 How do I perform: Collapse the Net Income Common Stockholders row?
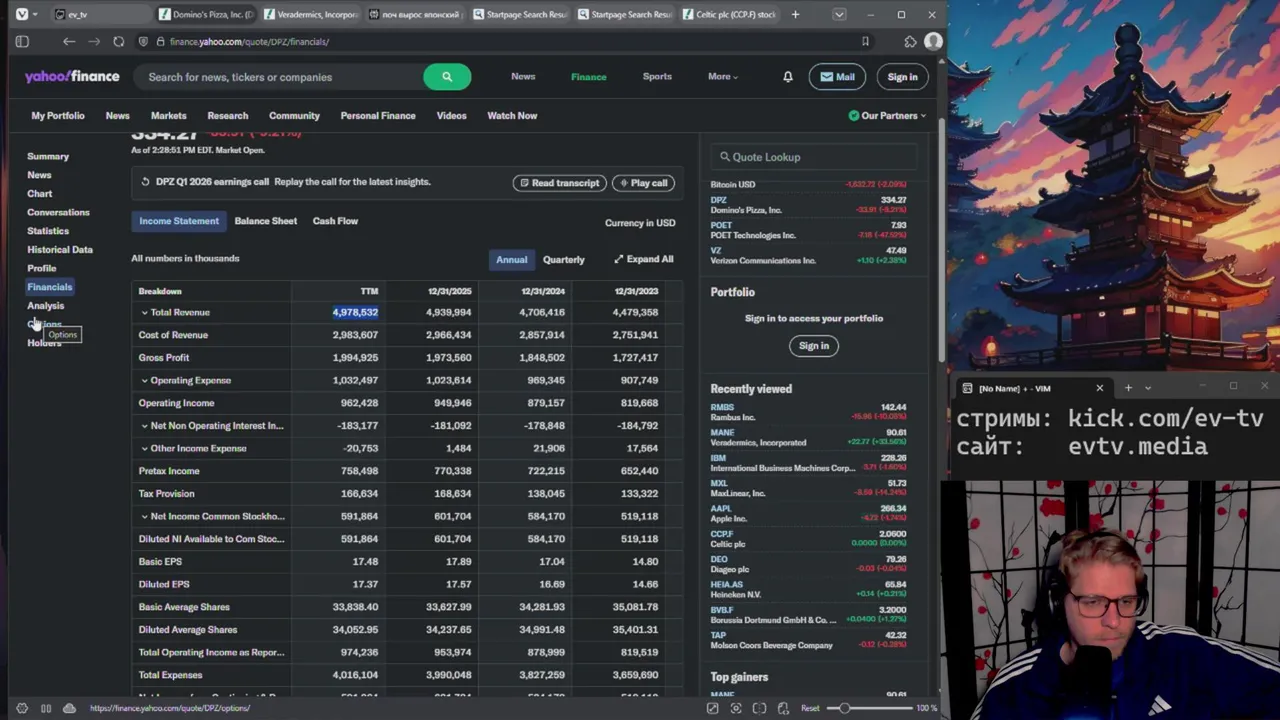tap(144, 516)
